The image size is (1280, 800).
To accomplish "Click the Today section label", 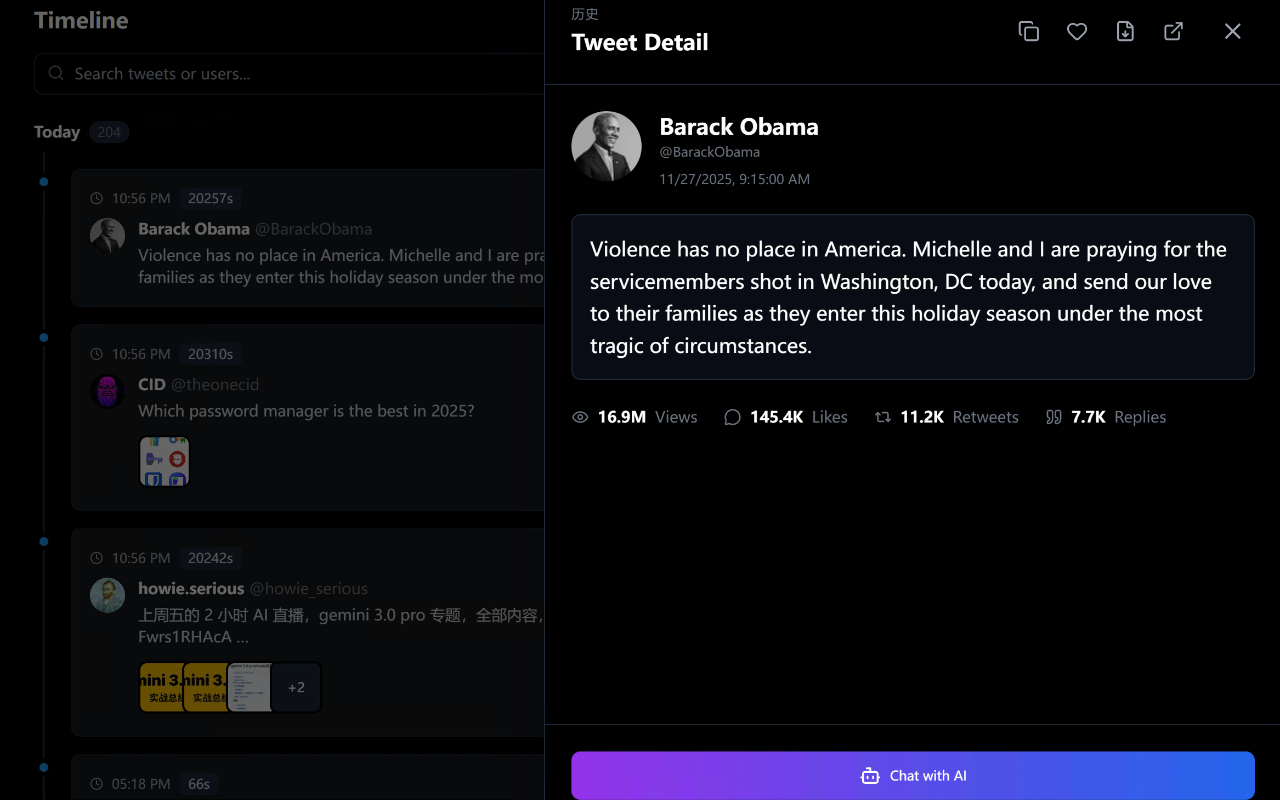I will [x=57, y=132].
